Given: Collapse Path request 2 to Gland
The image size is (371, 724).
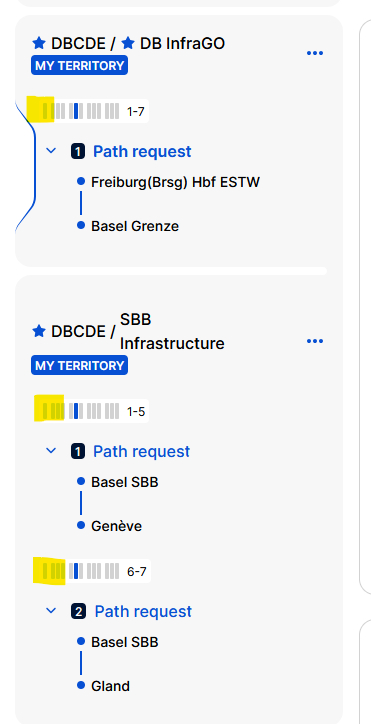Looking at the screenshot, I should [x=51, y=611].
